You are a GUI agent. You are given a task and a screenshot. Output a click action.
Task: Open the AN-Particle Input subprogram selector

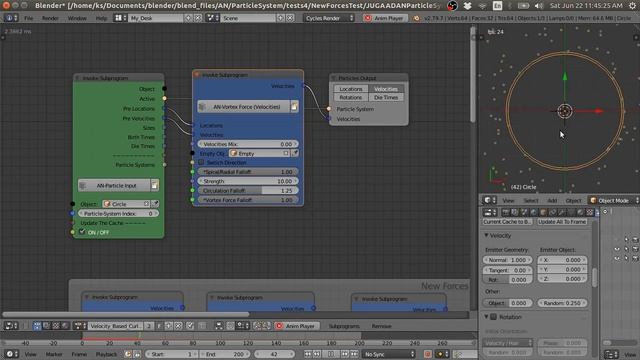click(x=114, y=186)
